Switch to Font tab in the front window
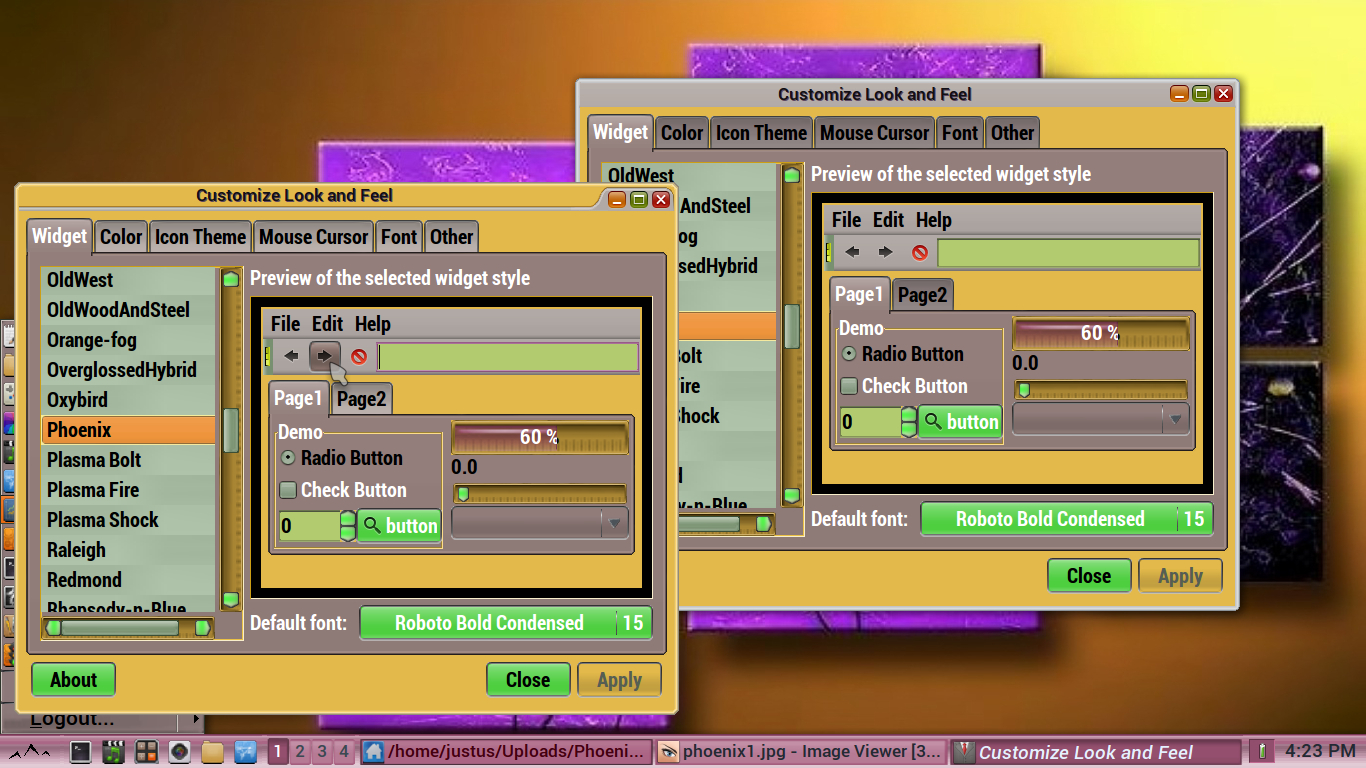 [399, 237]
